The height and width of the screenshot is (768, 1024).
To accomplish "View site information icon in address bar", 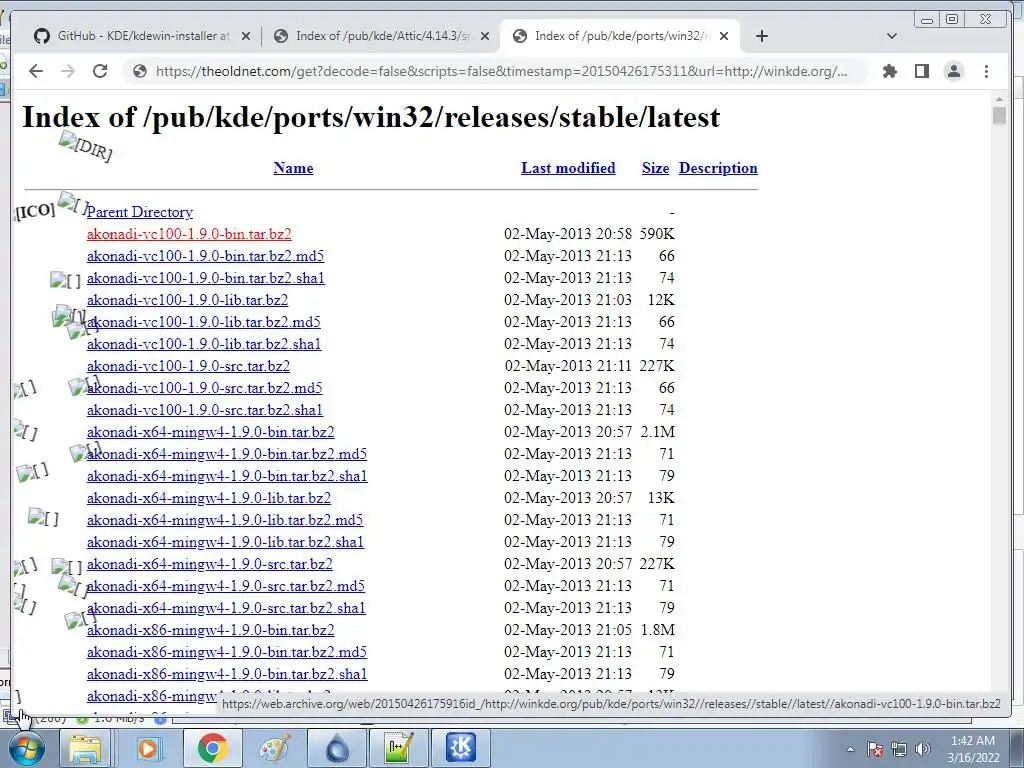I will [140, 71].
